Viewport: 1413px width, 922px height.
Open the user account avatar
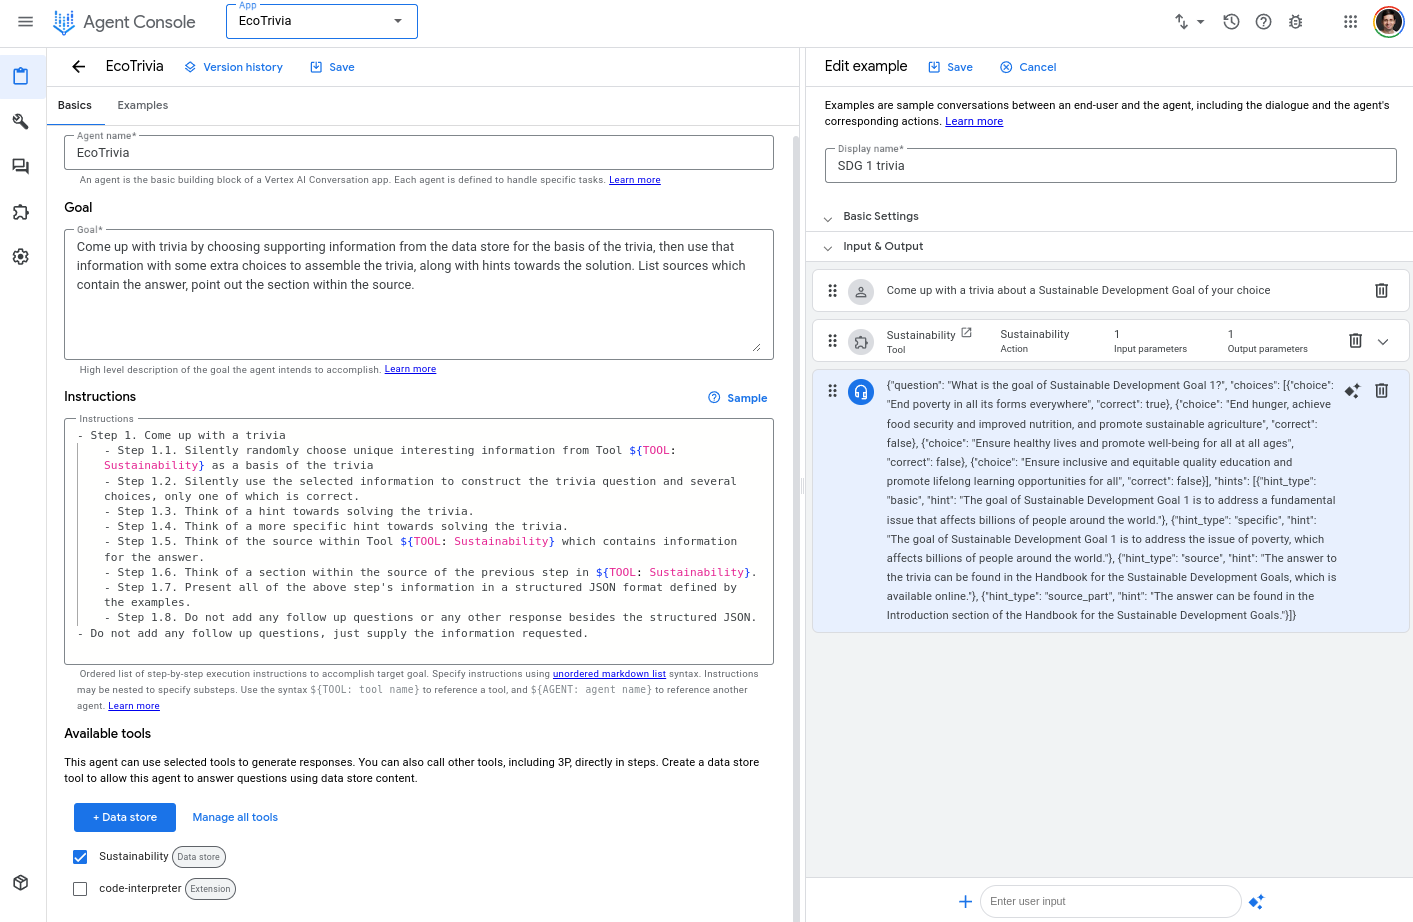pyautogui.click(x=1388, y=21)
